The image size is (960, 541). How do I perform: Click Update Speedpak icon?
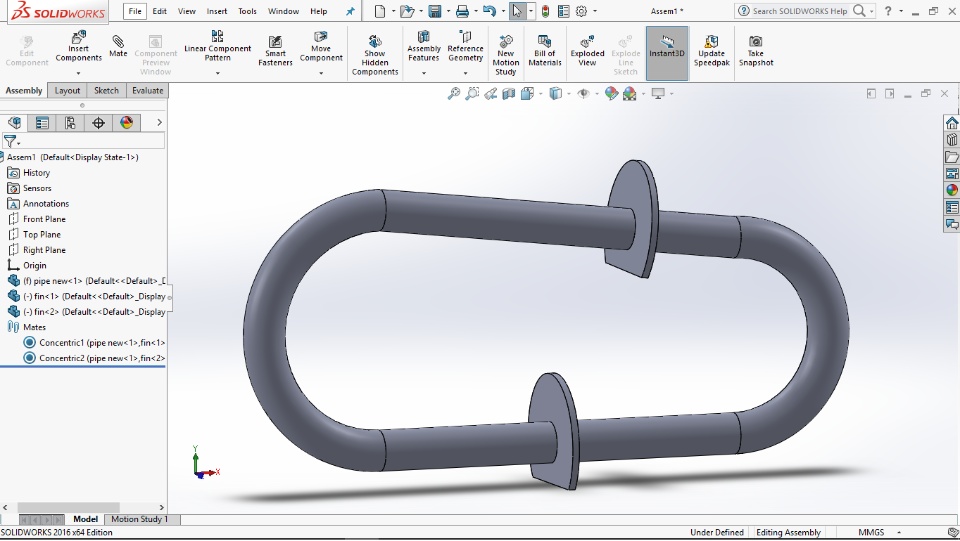point(711,50)
